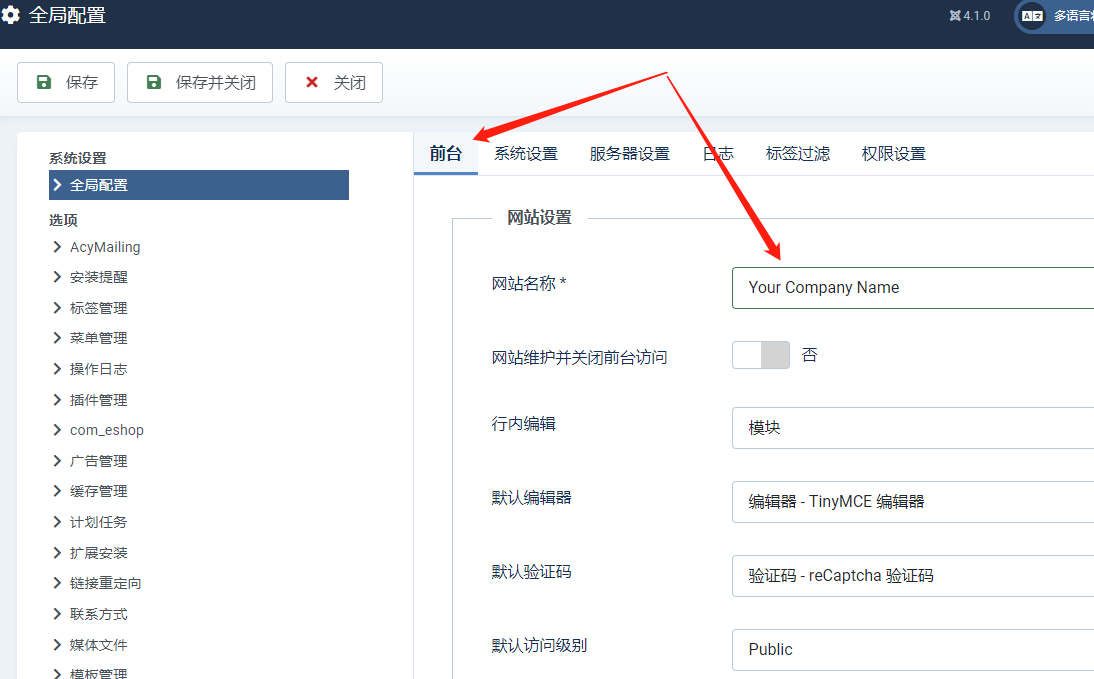Click the Joomla 4.1.0 version icon
Image resolution: width=1094 pixels, height=679 pixels.
[955, 16]
